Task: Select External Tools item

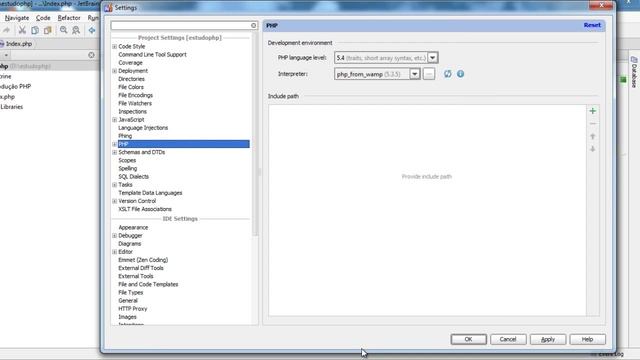Action: pos(136,276)
